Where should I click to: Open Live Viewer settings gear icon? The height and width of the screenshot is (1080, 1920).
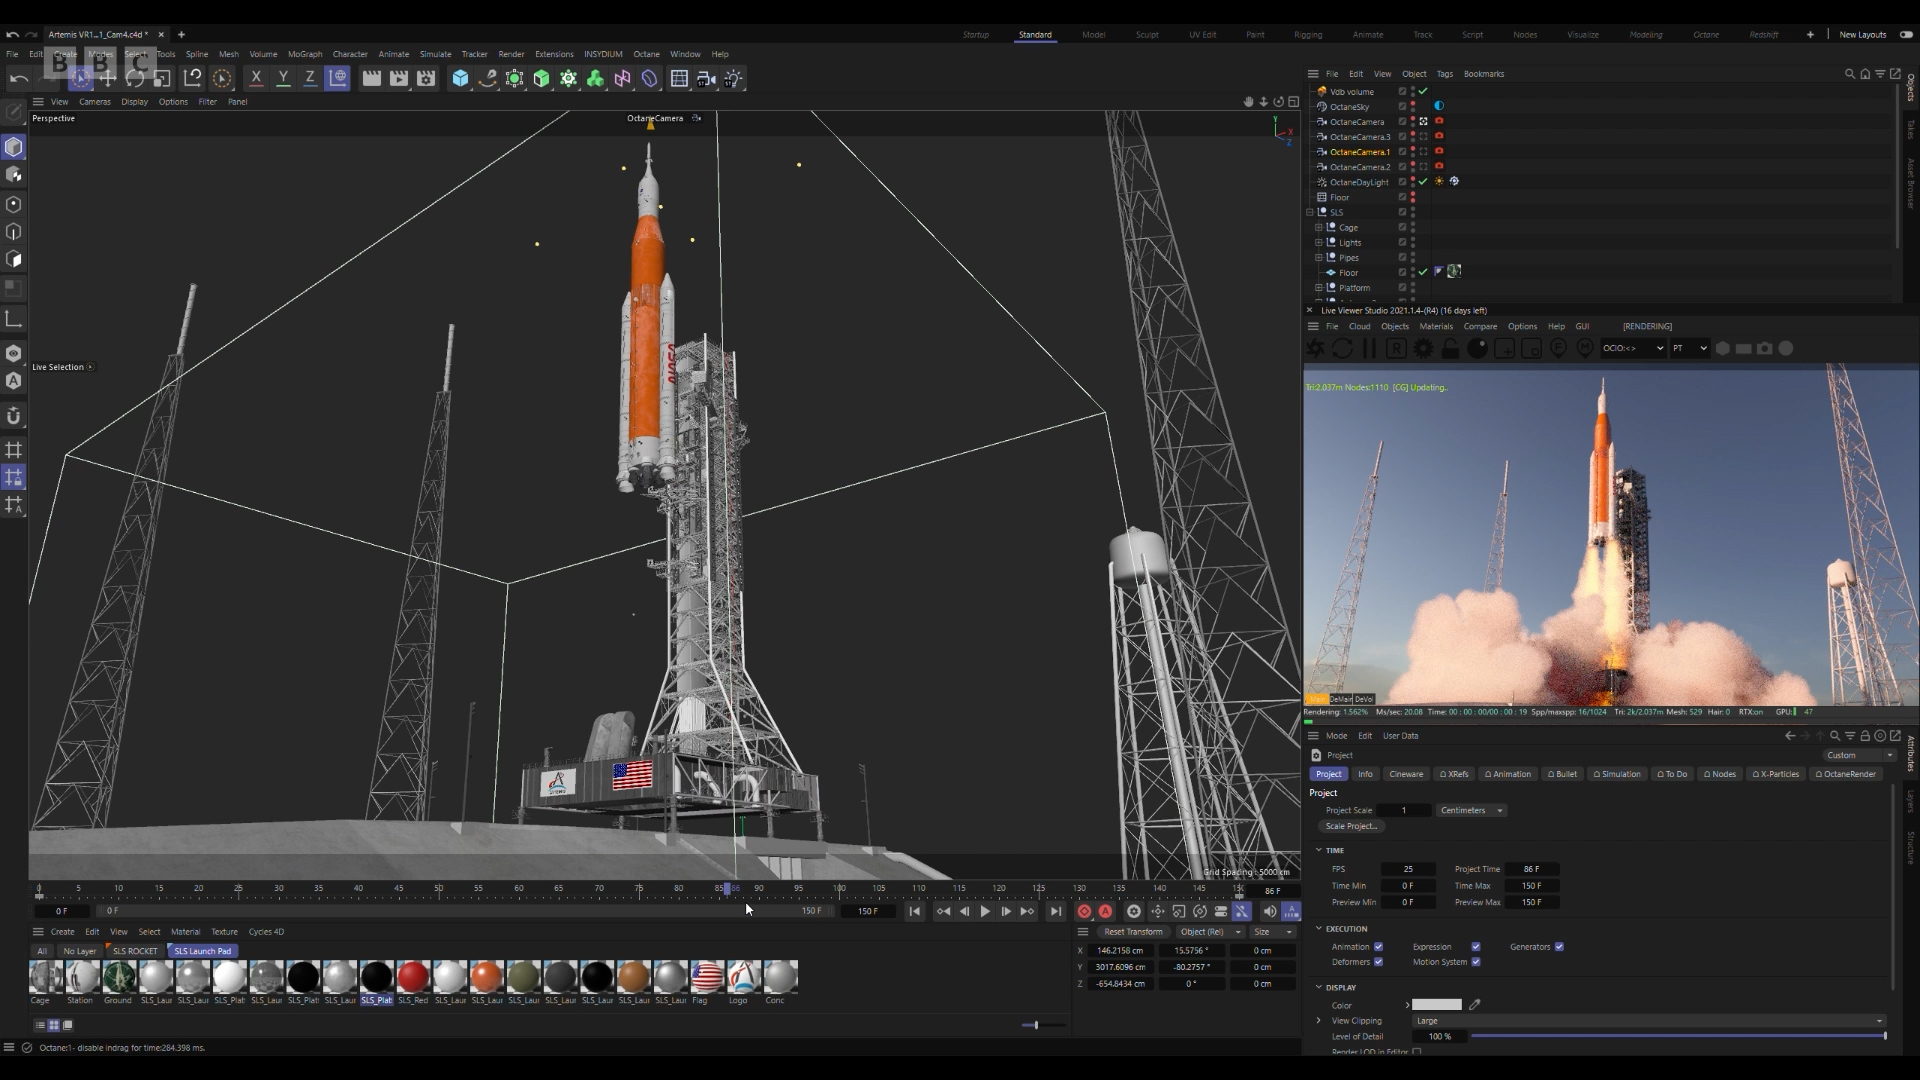point(1423,348)
